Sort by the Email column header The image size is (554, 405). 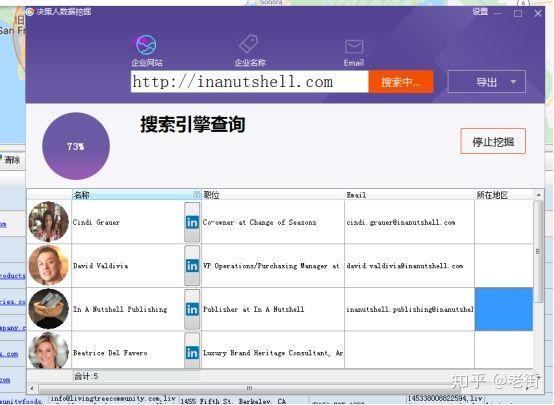click(409, 195)
